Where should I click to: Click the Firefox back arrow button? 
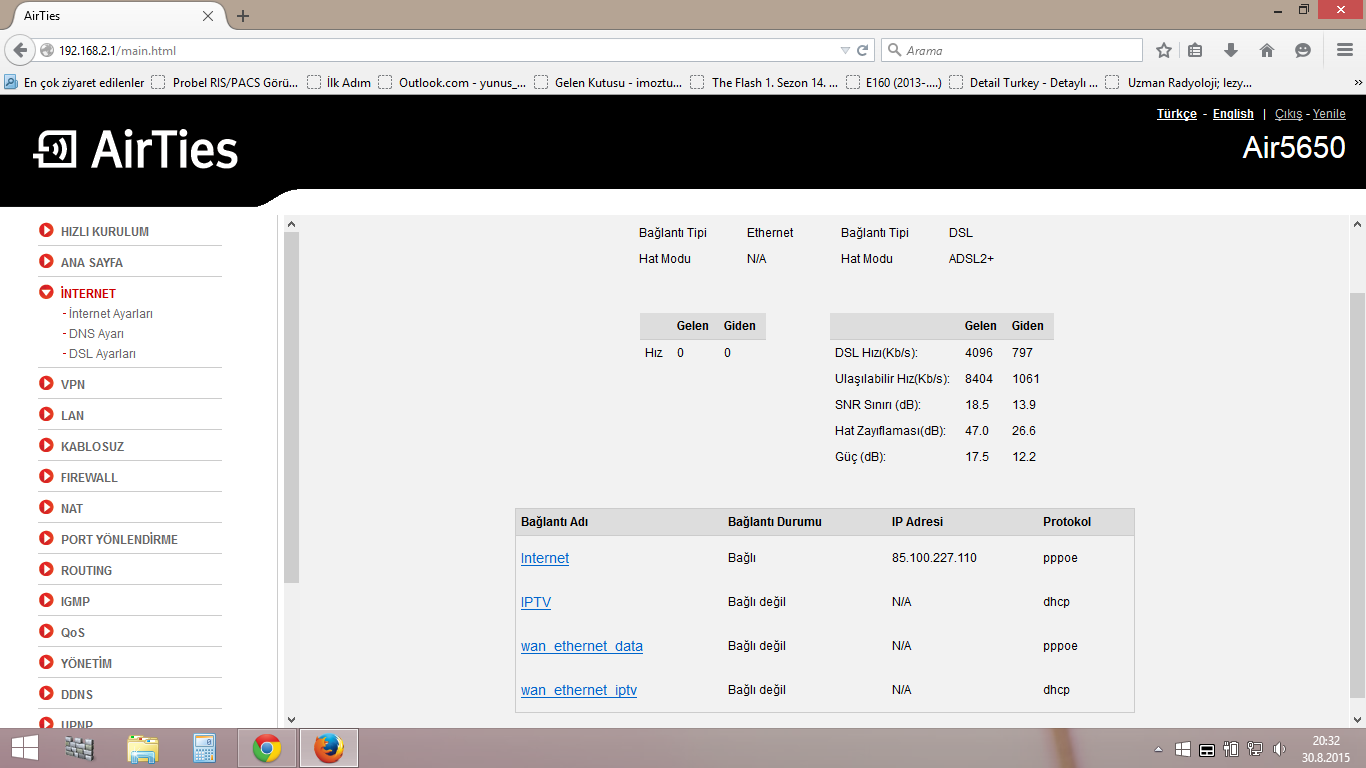(20, 50)
